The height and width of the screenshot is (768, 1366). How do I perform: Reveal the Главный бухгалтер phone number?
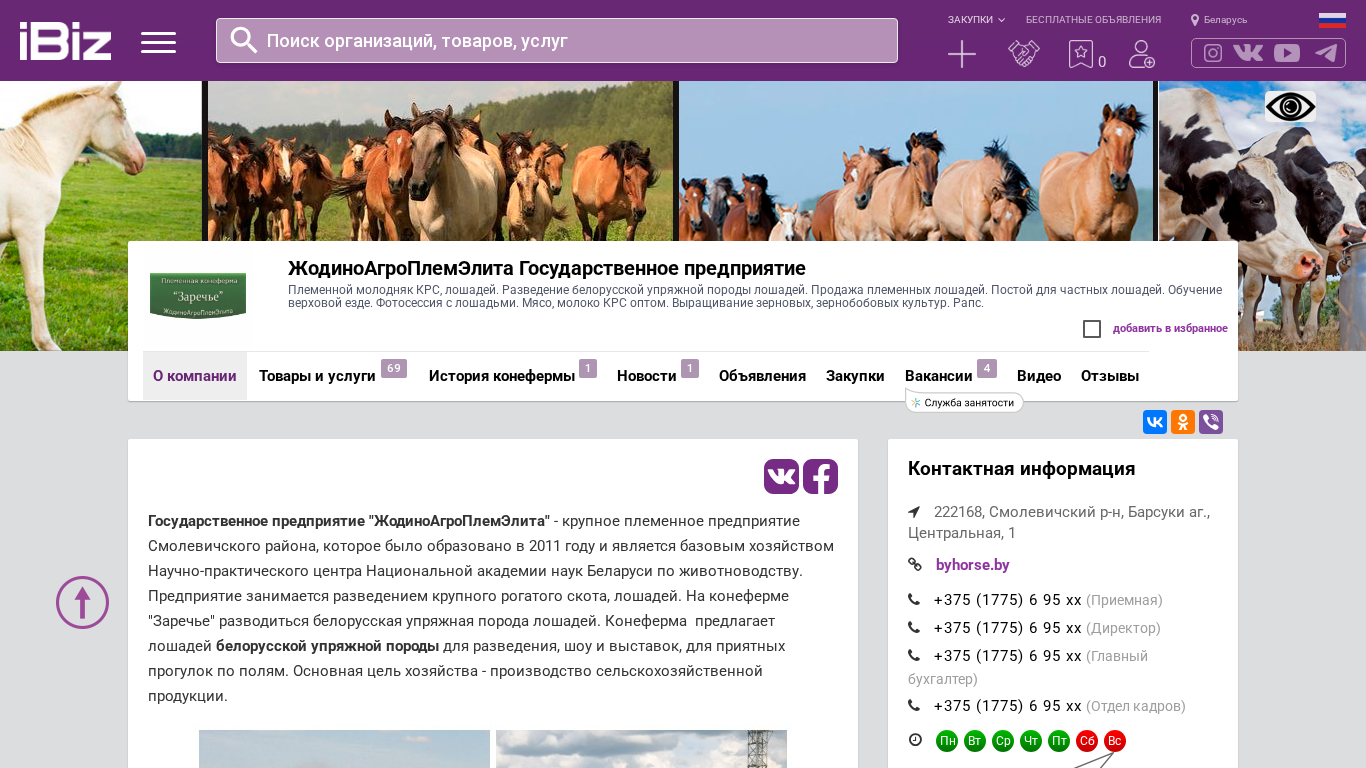pos(1007,656)
